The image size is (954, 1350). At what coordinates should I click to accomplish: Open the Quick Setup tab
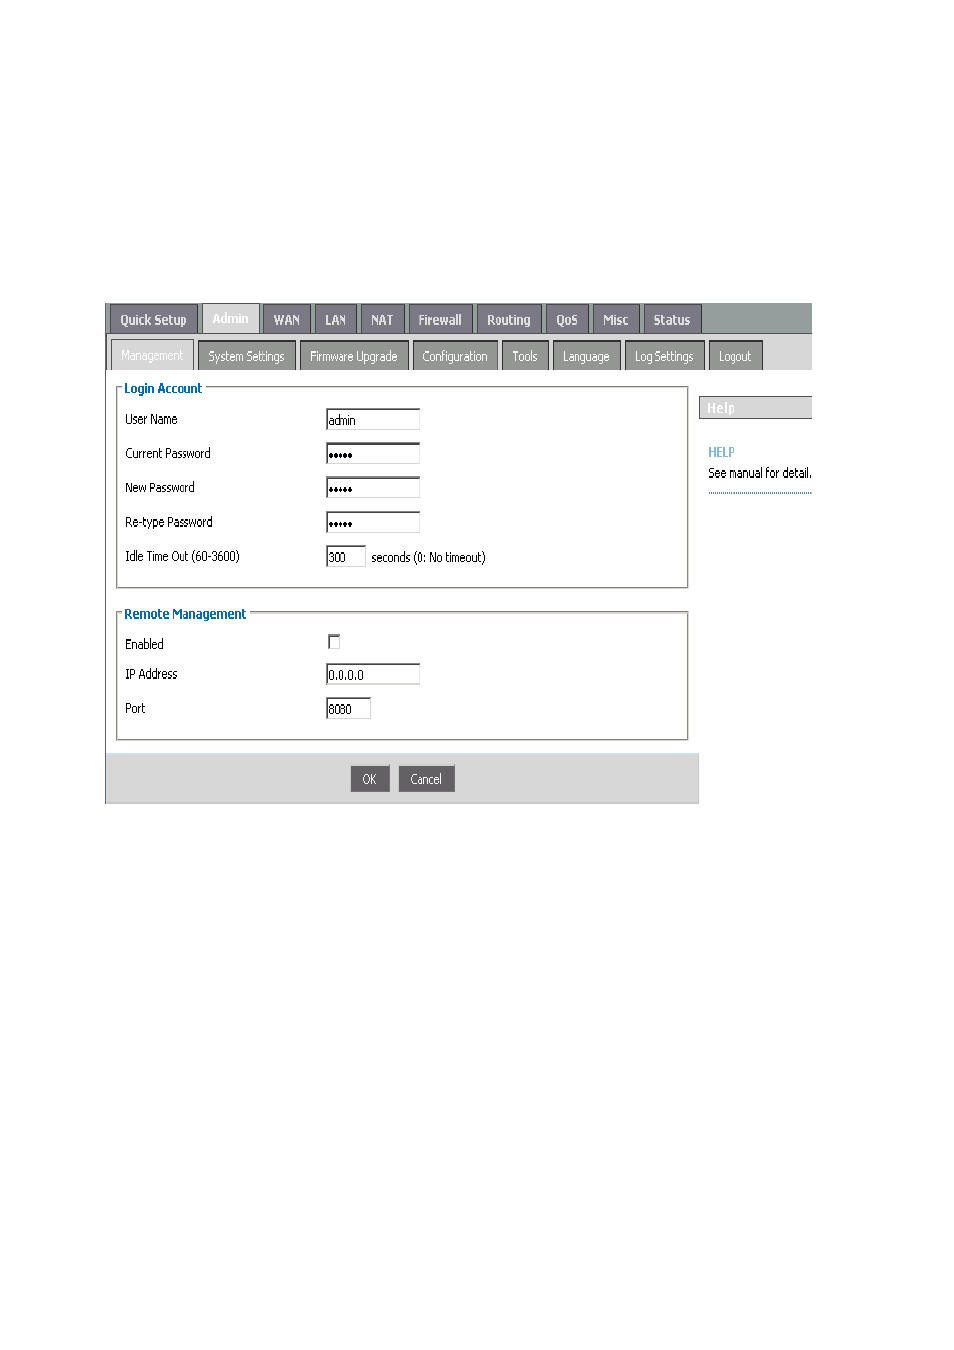(153, 320)
